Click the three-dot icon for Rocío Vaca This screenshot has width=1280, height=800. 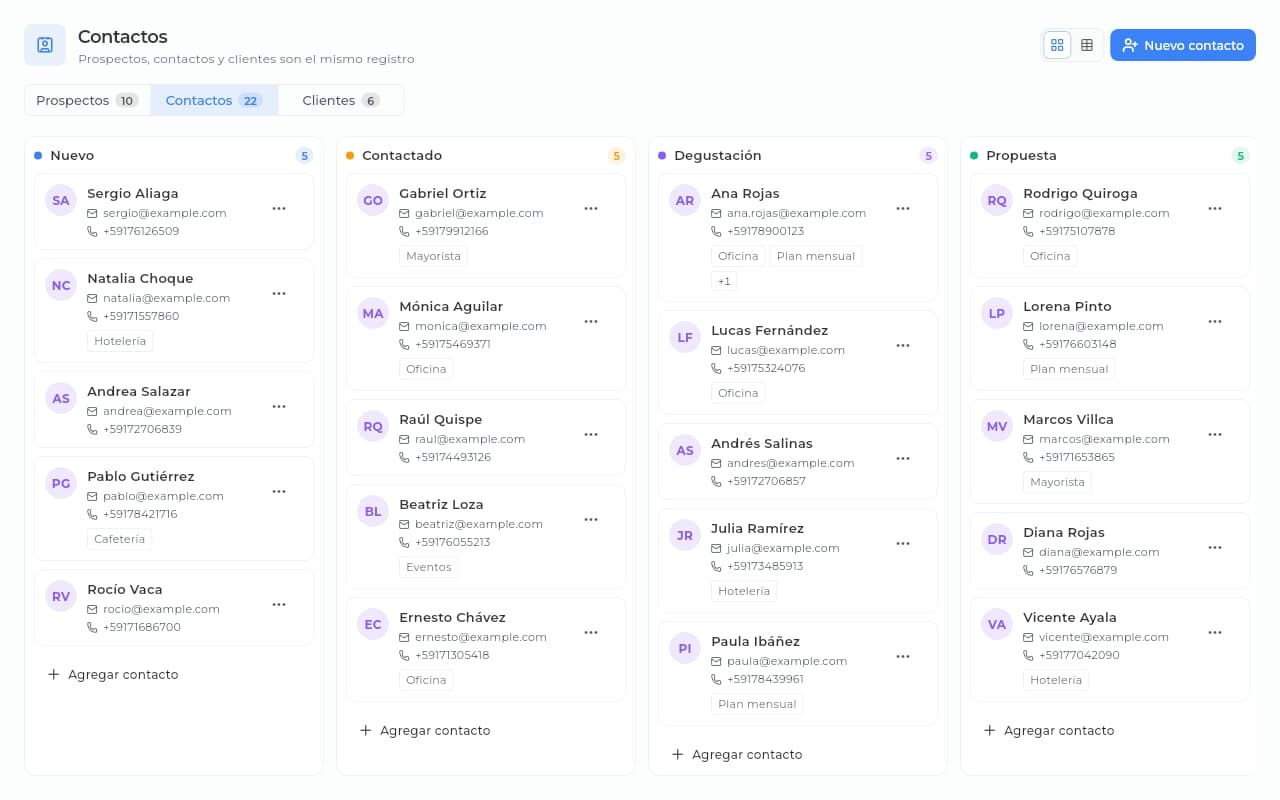(x=279, y=604)
